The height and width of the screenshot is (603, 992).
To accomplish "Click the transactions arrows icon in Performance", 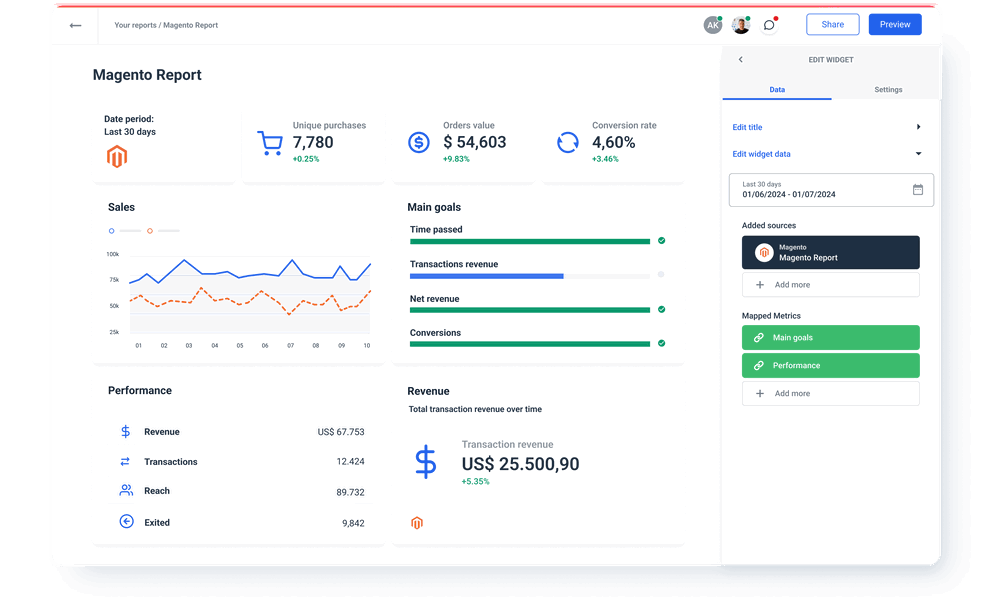I will click(x=124, y=461).
